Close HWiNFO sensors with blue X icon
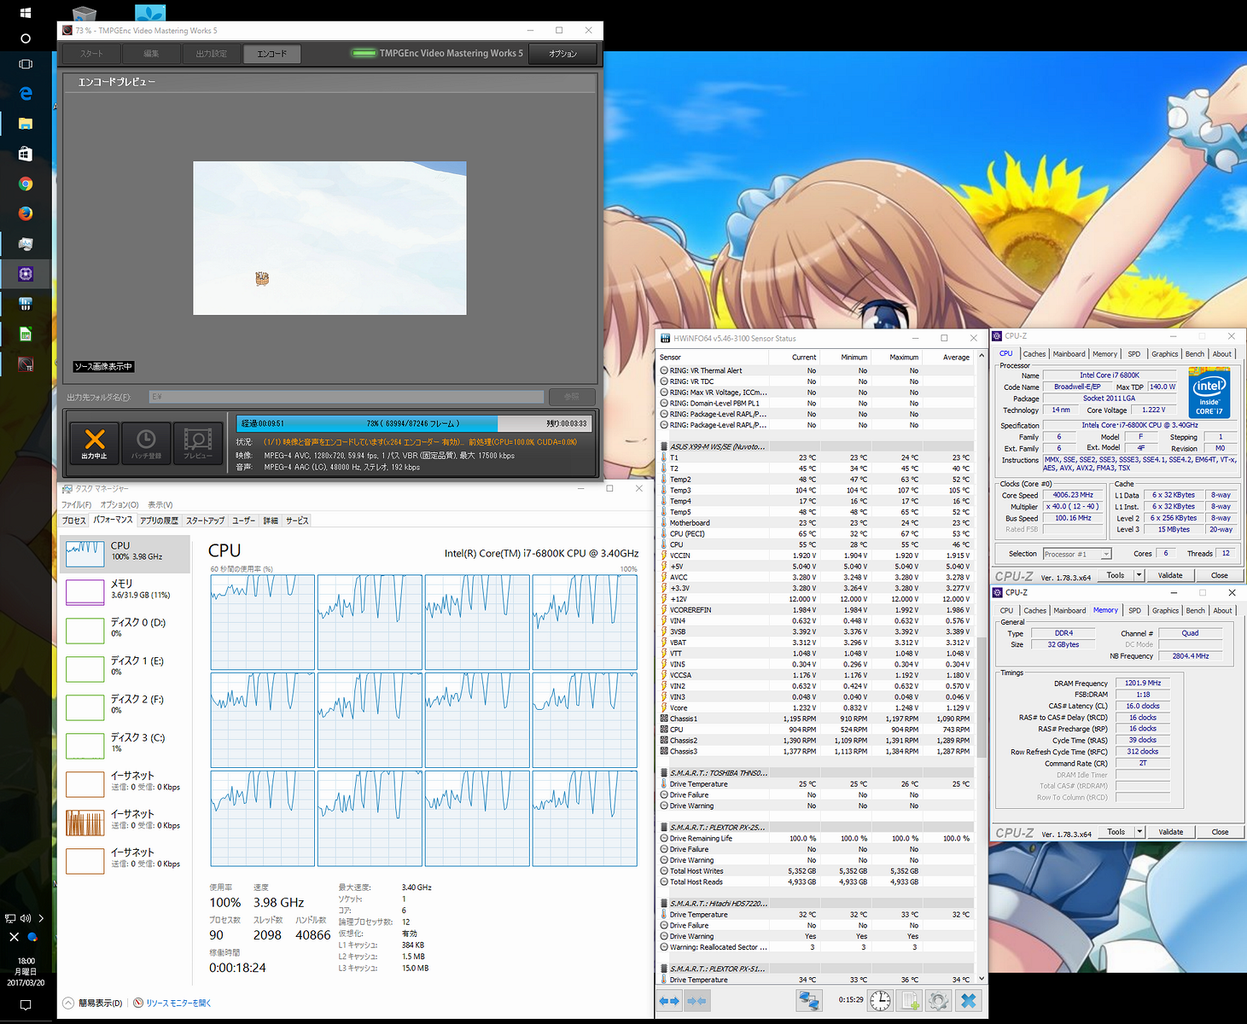1247x1024 pixels. click(968, 1000)
